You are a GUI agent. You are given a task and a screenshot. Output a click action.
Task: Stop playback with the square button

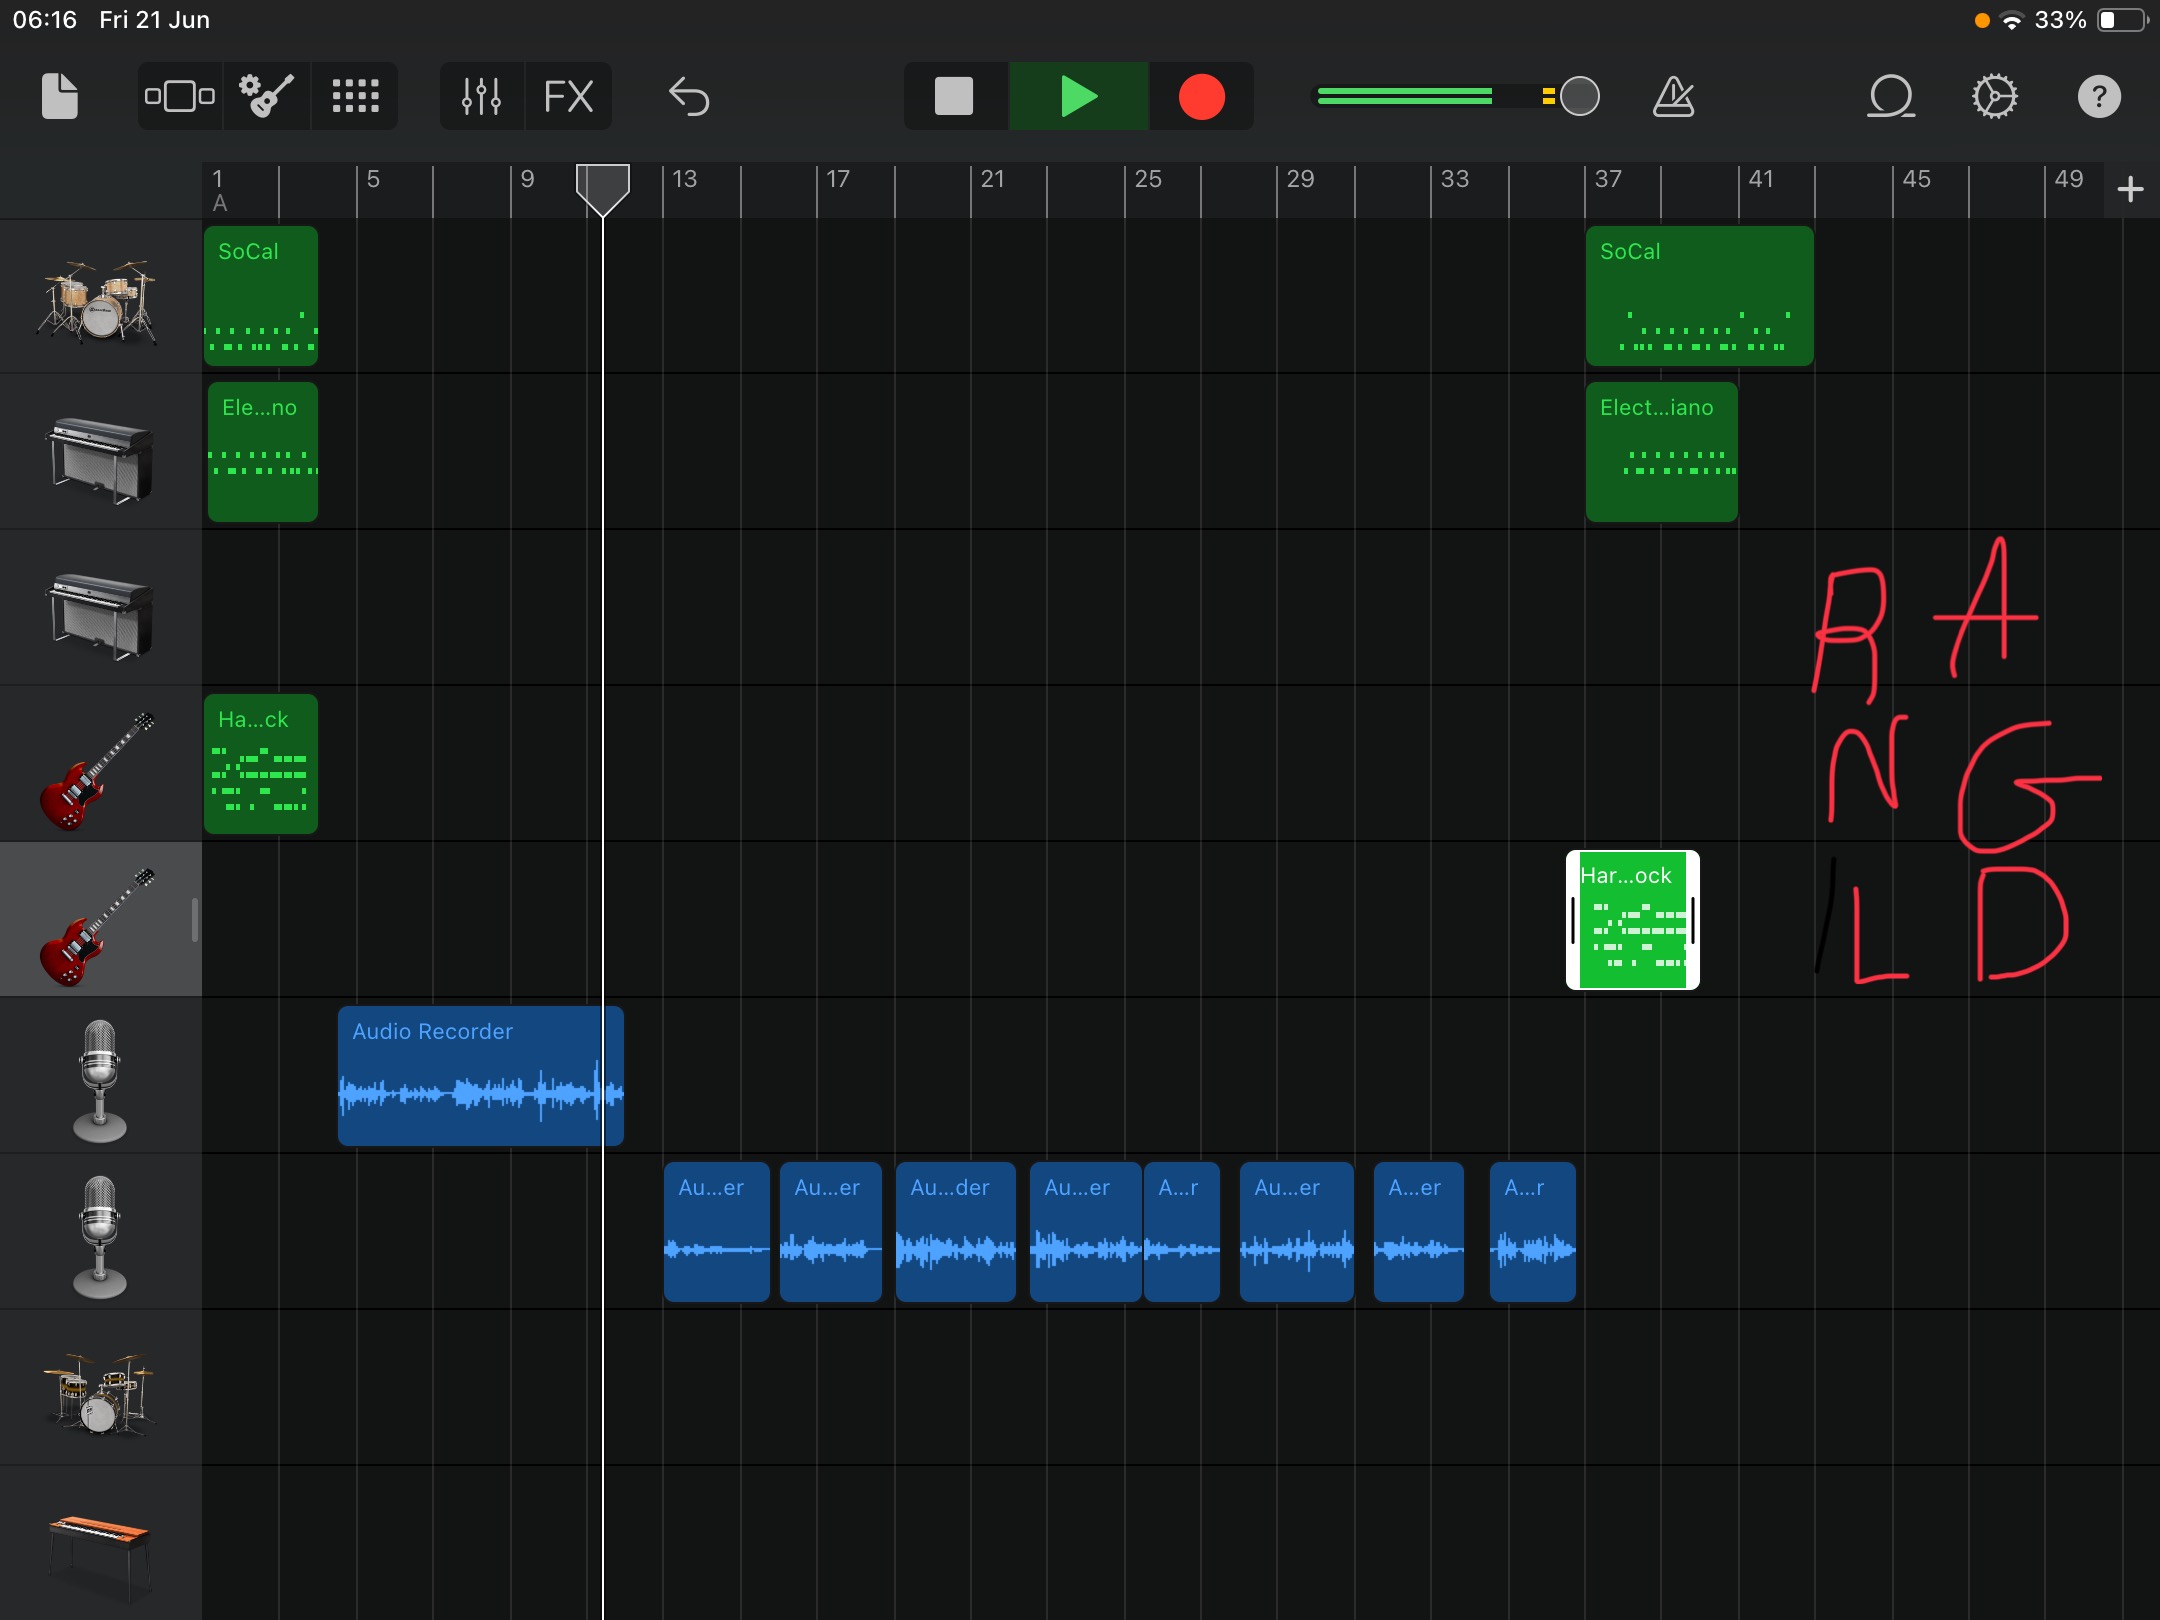click(953, 97)
